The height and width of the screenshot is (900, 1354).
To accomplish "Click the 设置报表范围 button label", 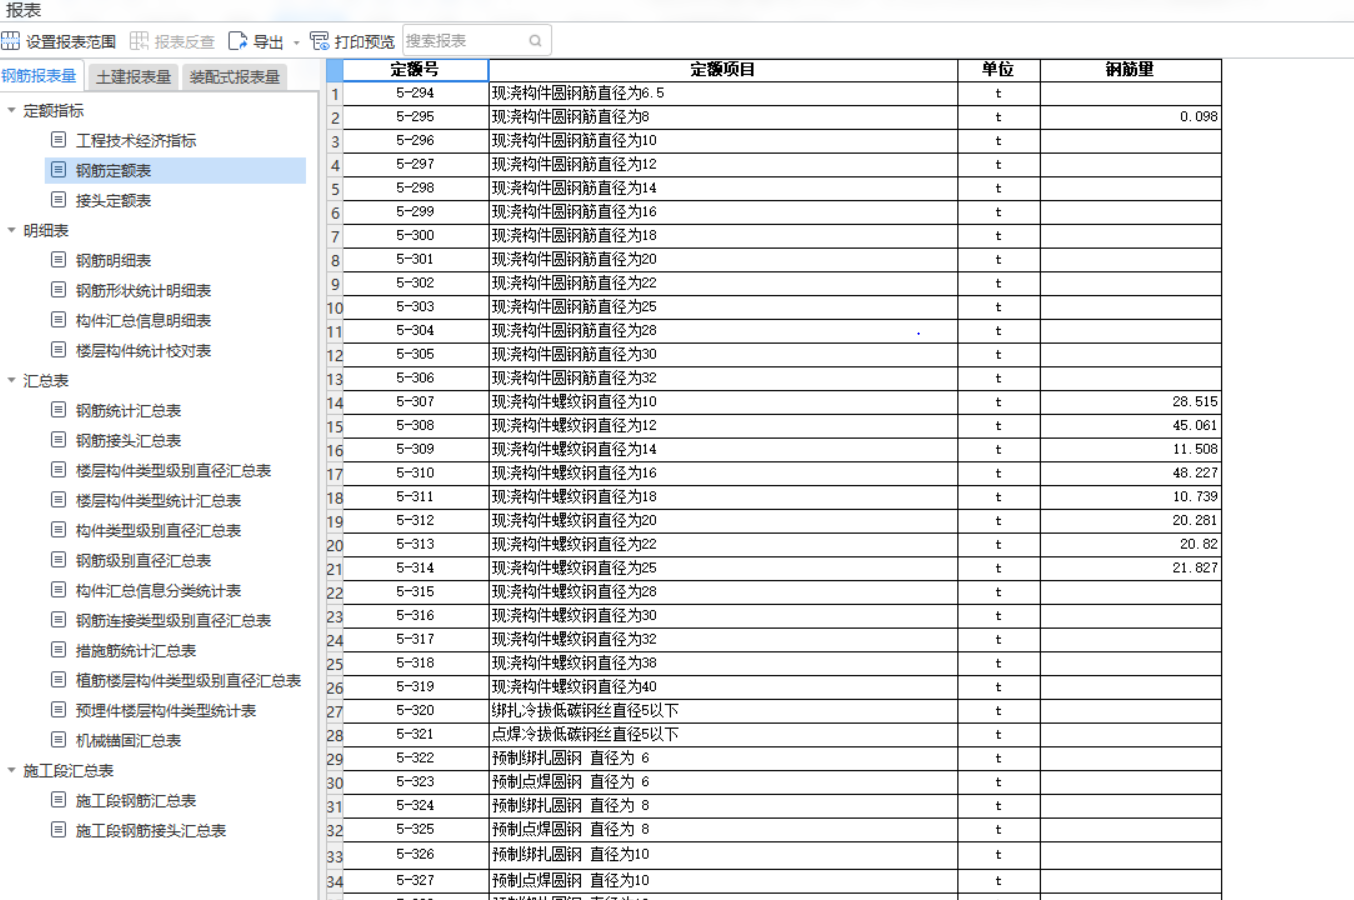I will tap(71, 42).
